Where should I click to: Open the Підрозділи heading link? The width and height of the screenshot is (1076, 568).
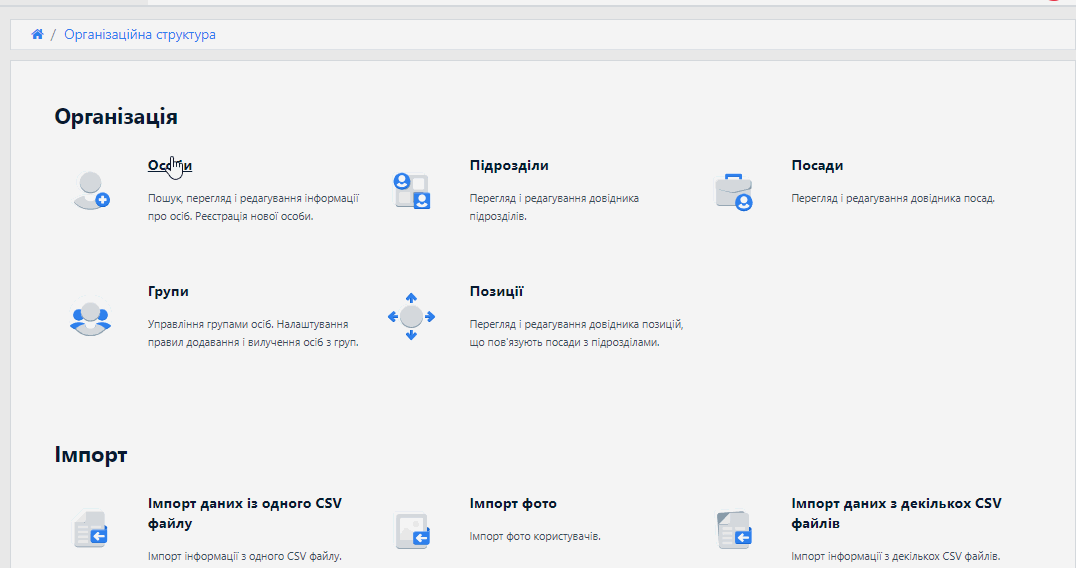click(508, 166)
